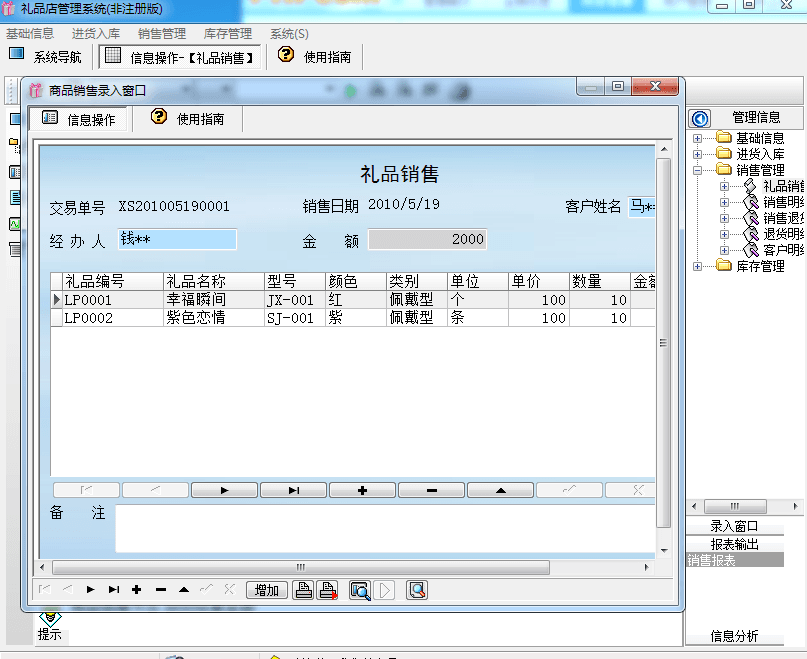Click the query icon with the blue magnifier
The height and width of the screenshot is (659, 807).
[360, 590]
